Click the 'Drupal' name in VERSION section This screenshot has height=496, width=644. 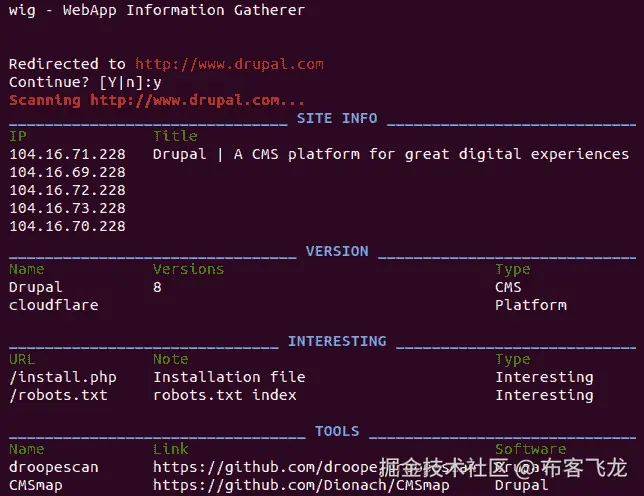(36, 287)
